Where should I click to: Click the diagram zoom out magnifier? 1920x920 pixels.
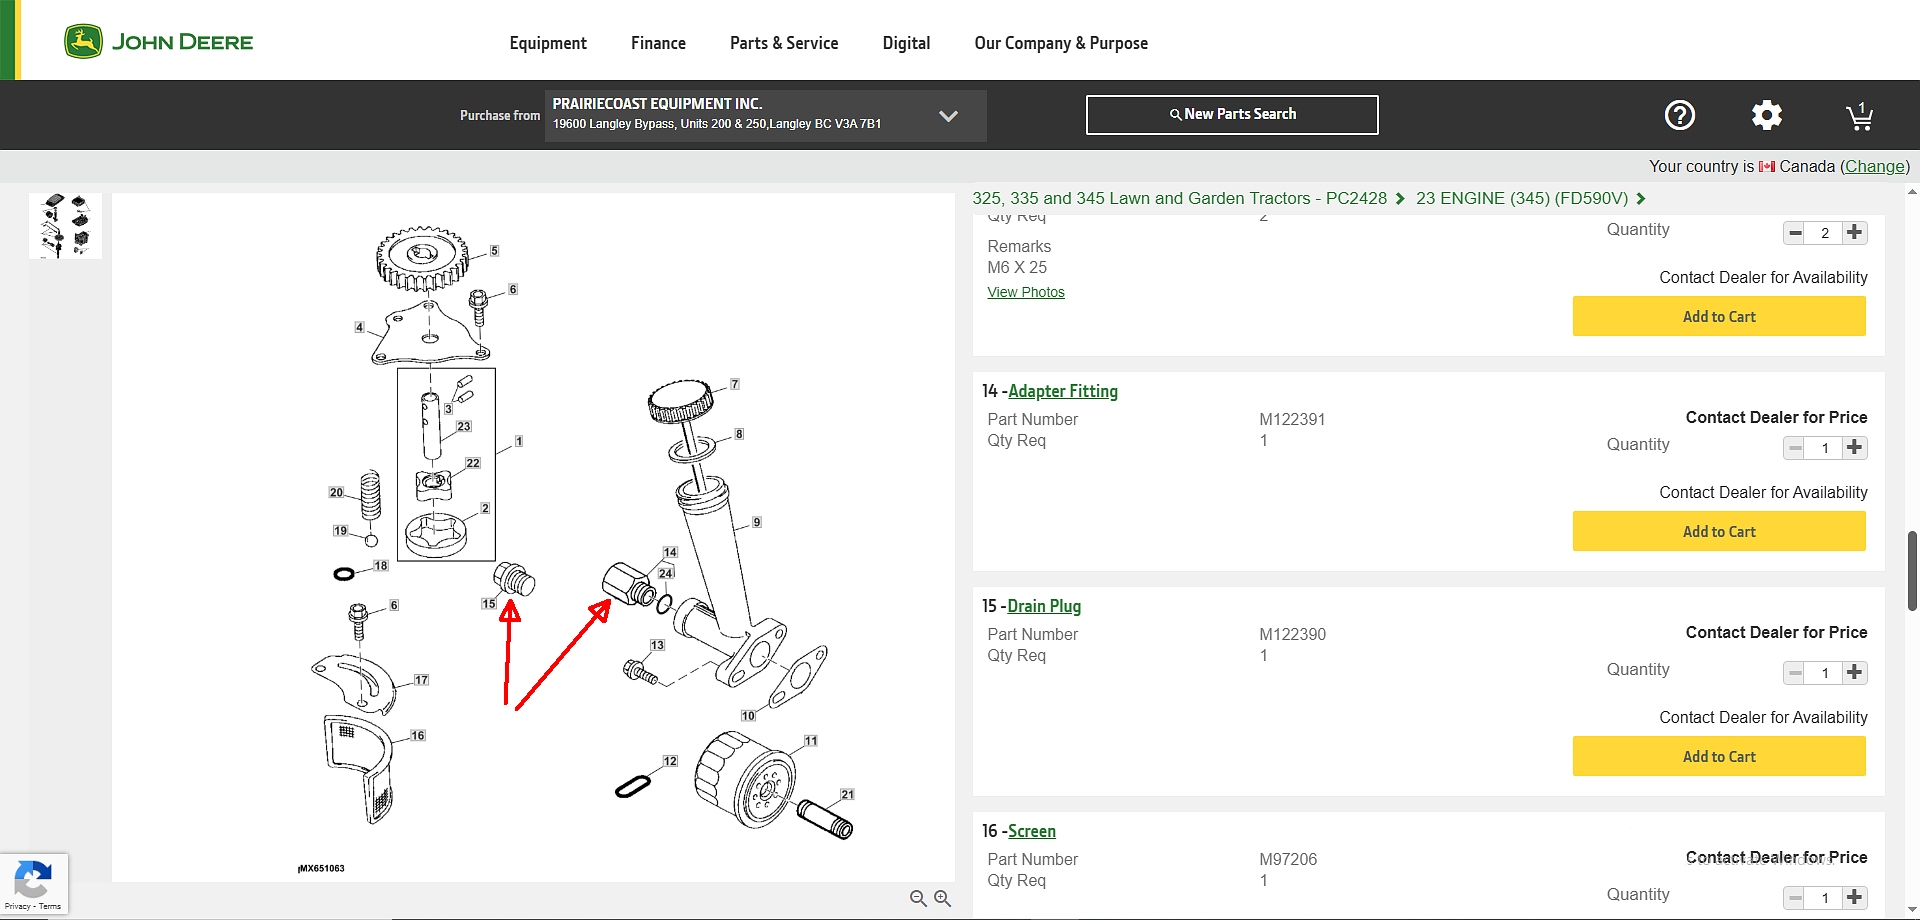tap(918, 898)
